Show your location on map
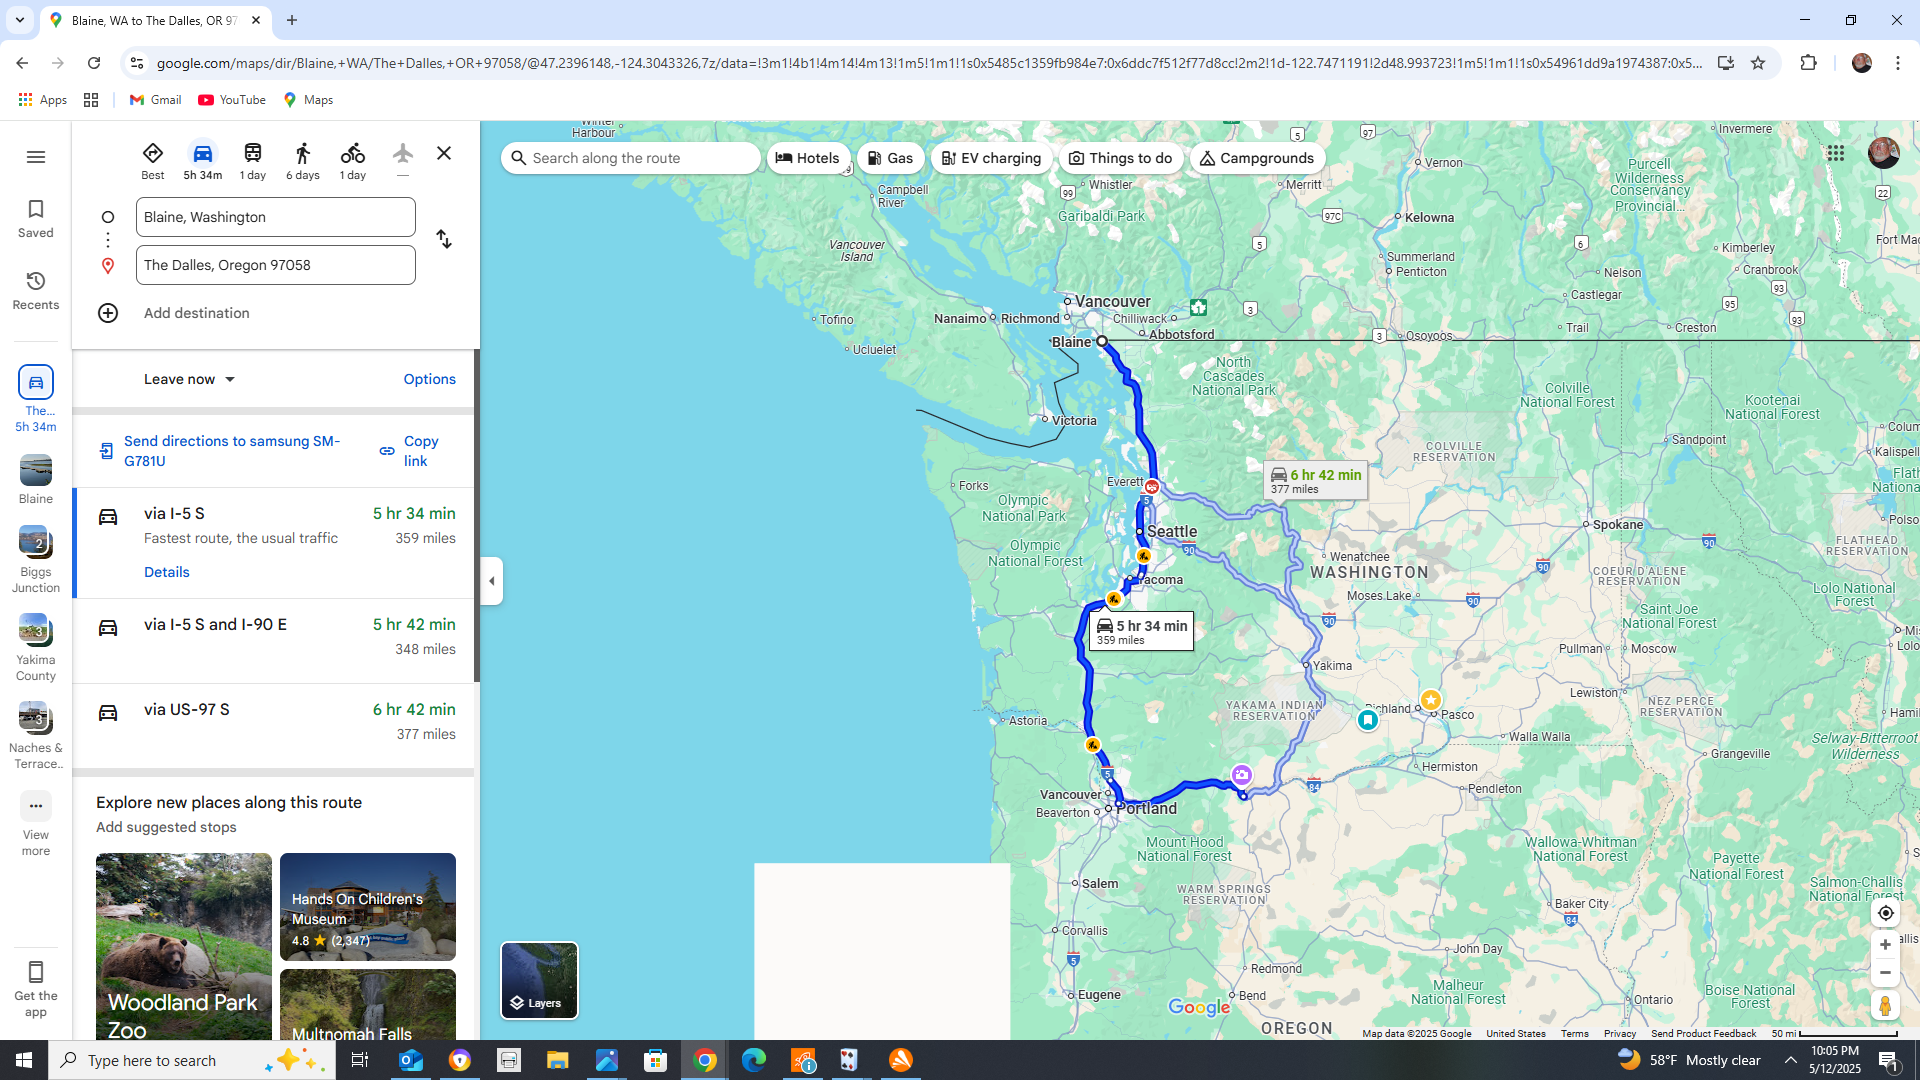This screenshot has width=1920, height=1080. pos(1885,913)
